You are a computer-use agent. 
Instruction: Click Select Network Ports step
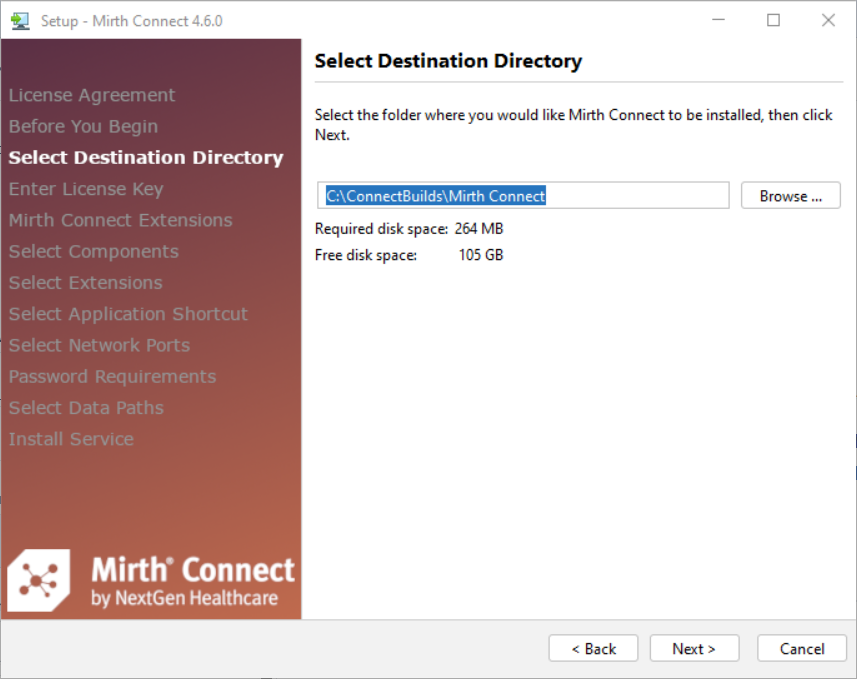point(99,345)
